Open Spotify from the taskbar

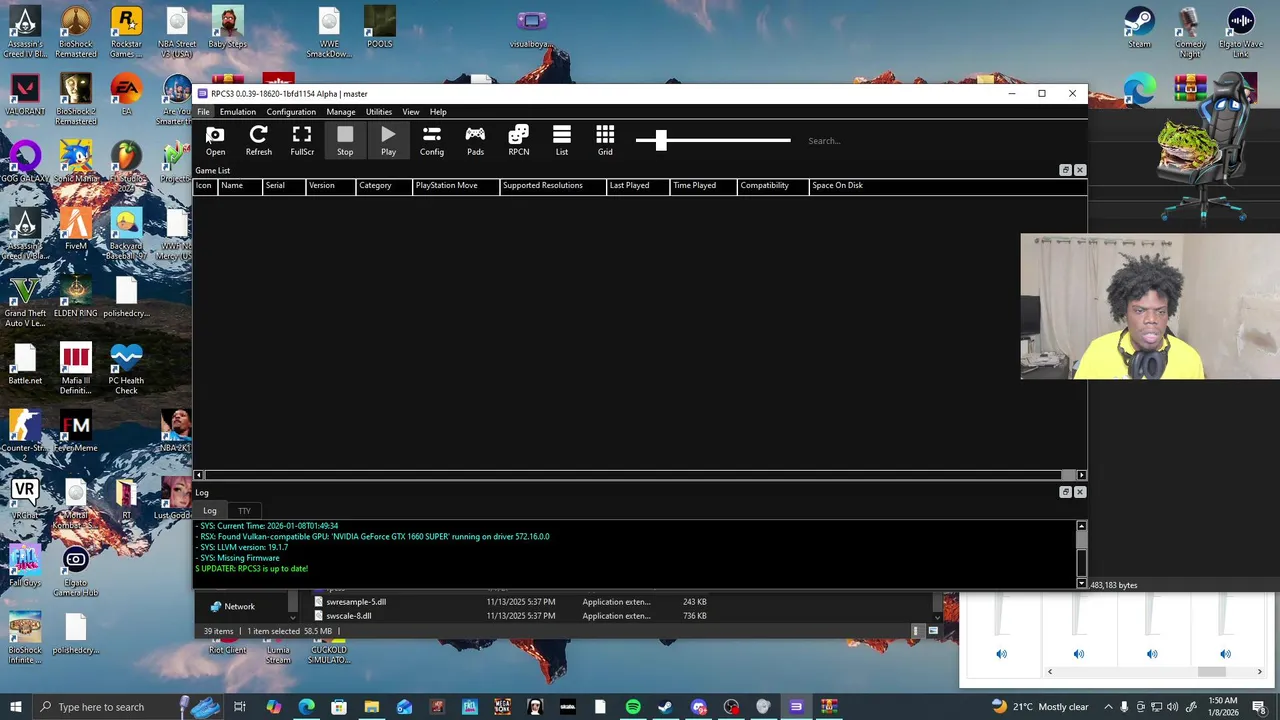633,707
